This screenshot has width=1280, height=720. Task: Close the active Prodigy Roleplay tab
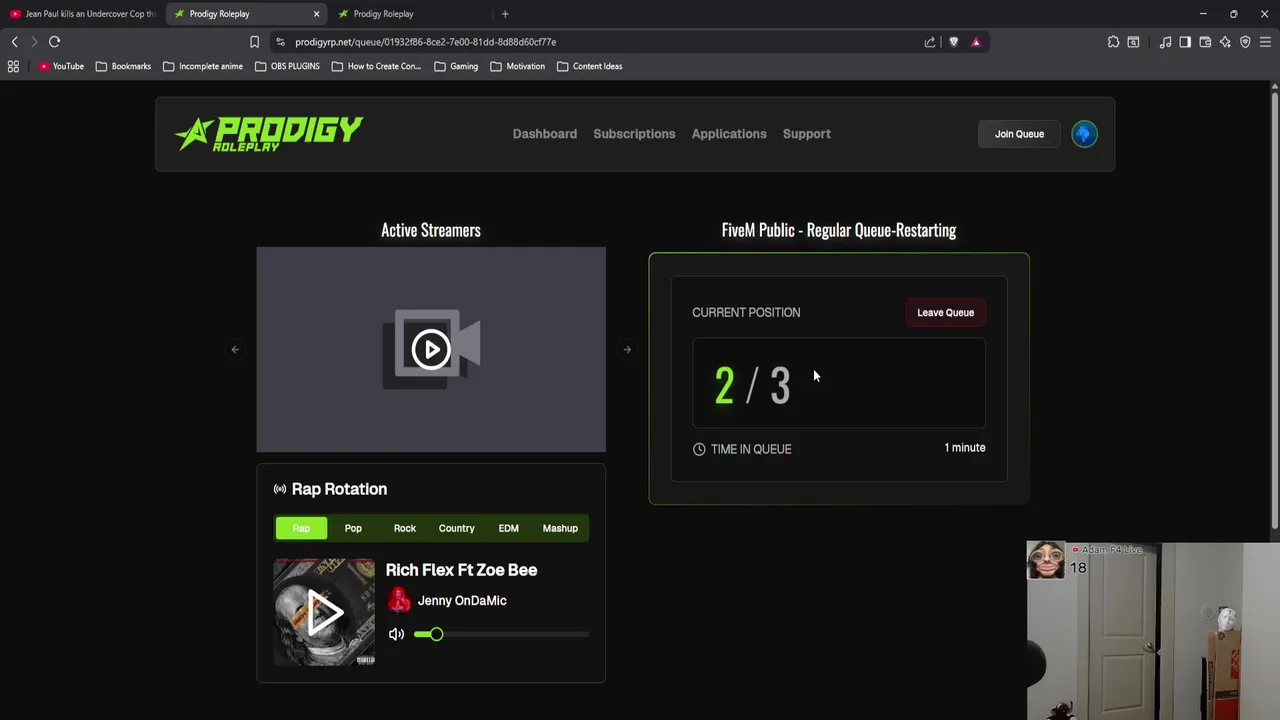(316, 14)
